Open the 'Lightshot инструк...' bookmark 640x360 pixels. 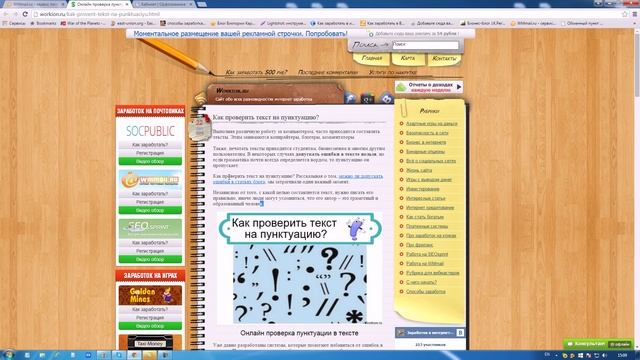(283, 23)
